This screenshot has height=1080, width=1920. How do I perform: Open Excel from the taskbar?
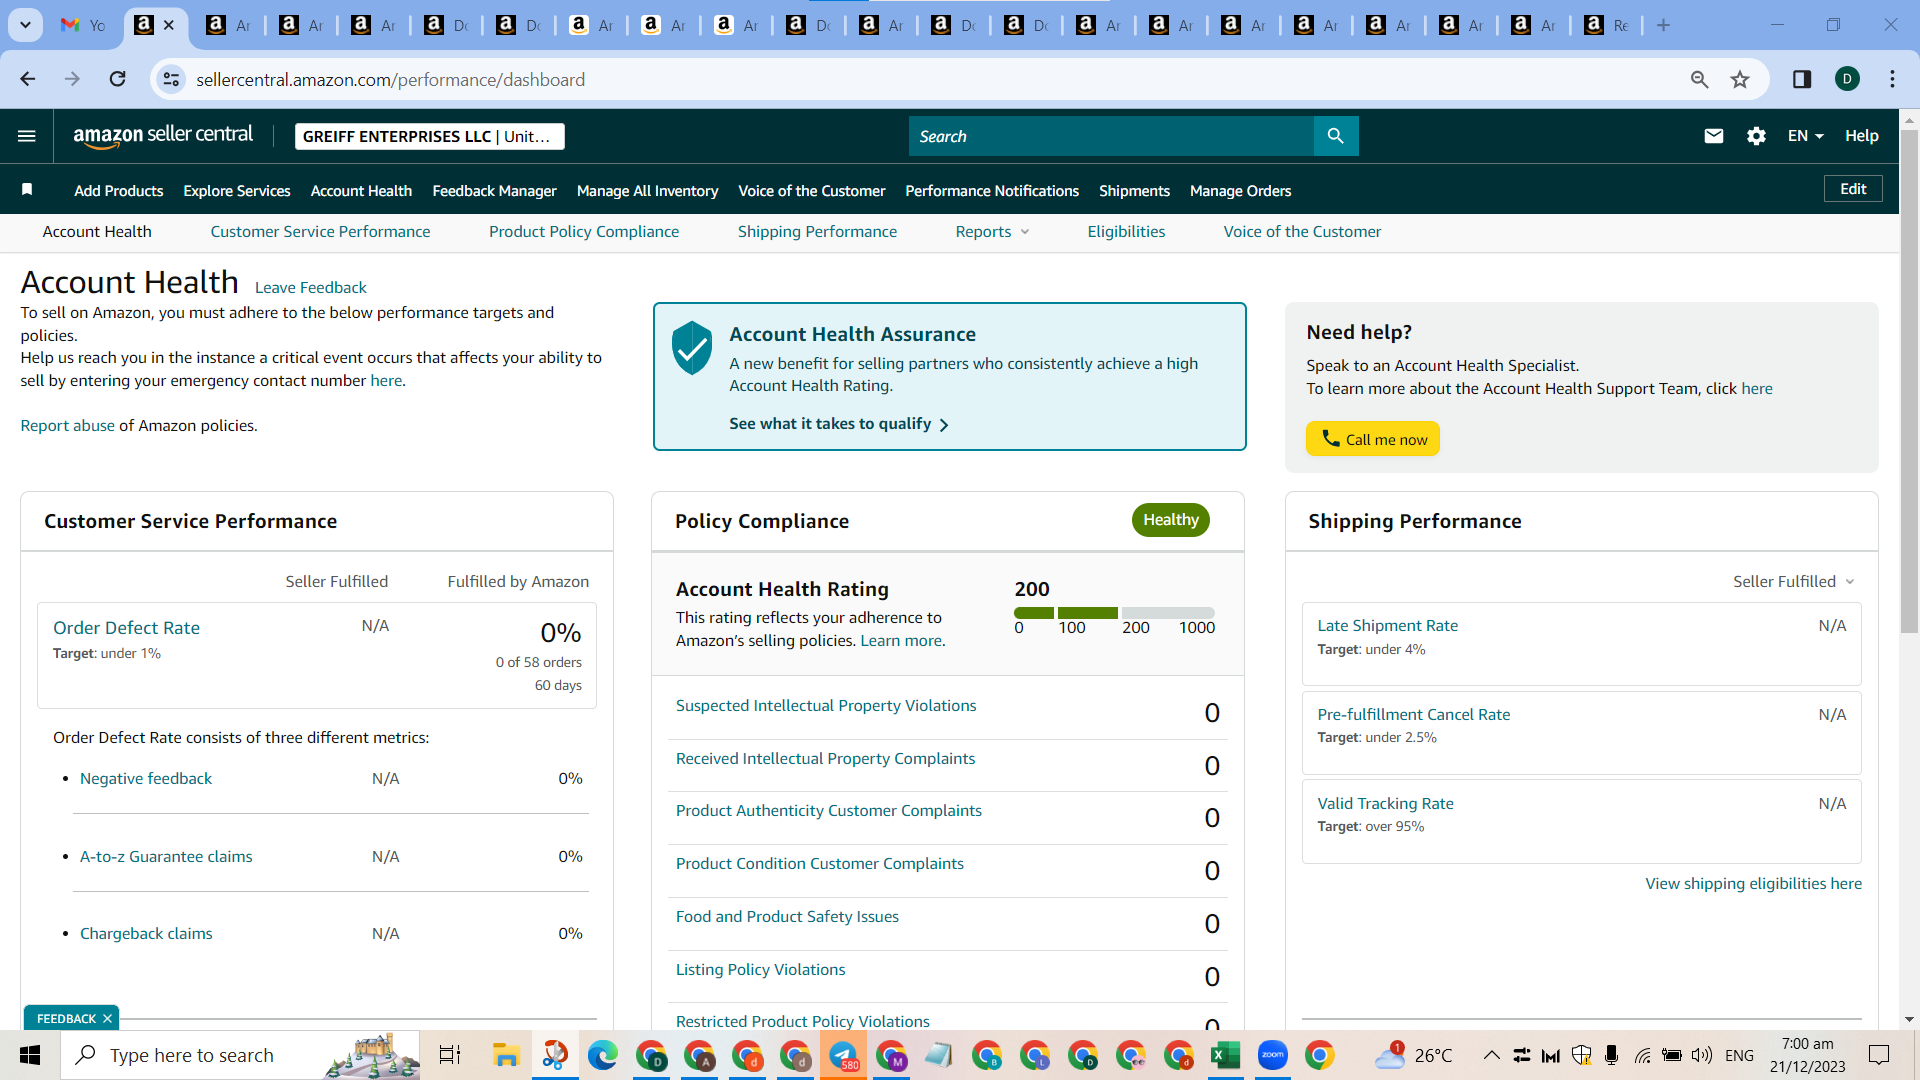tap(1225, 1055)
